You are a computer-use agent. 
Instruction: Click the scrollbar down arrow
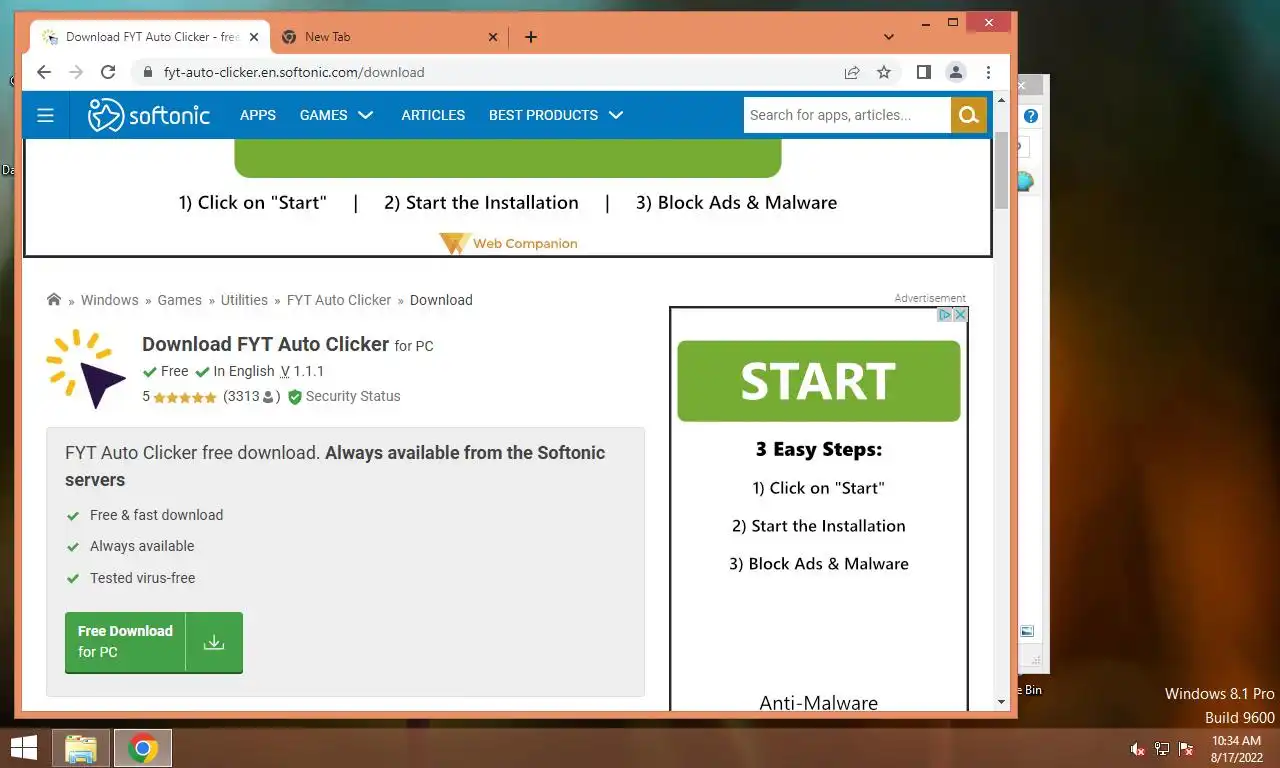tap(1002, 703)
